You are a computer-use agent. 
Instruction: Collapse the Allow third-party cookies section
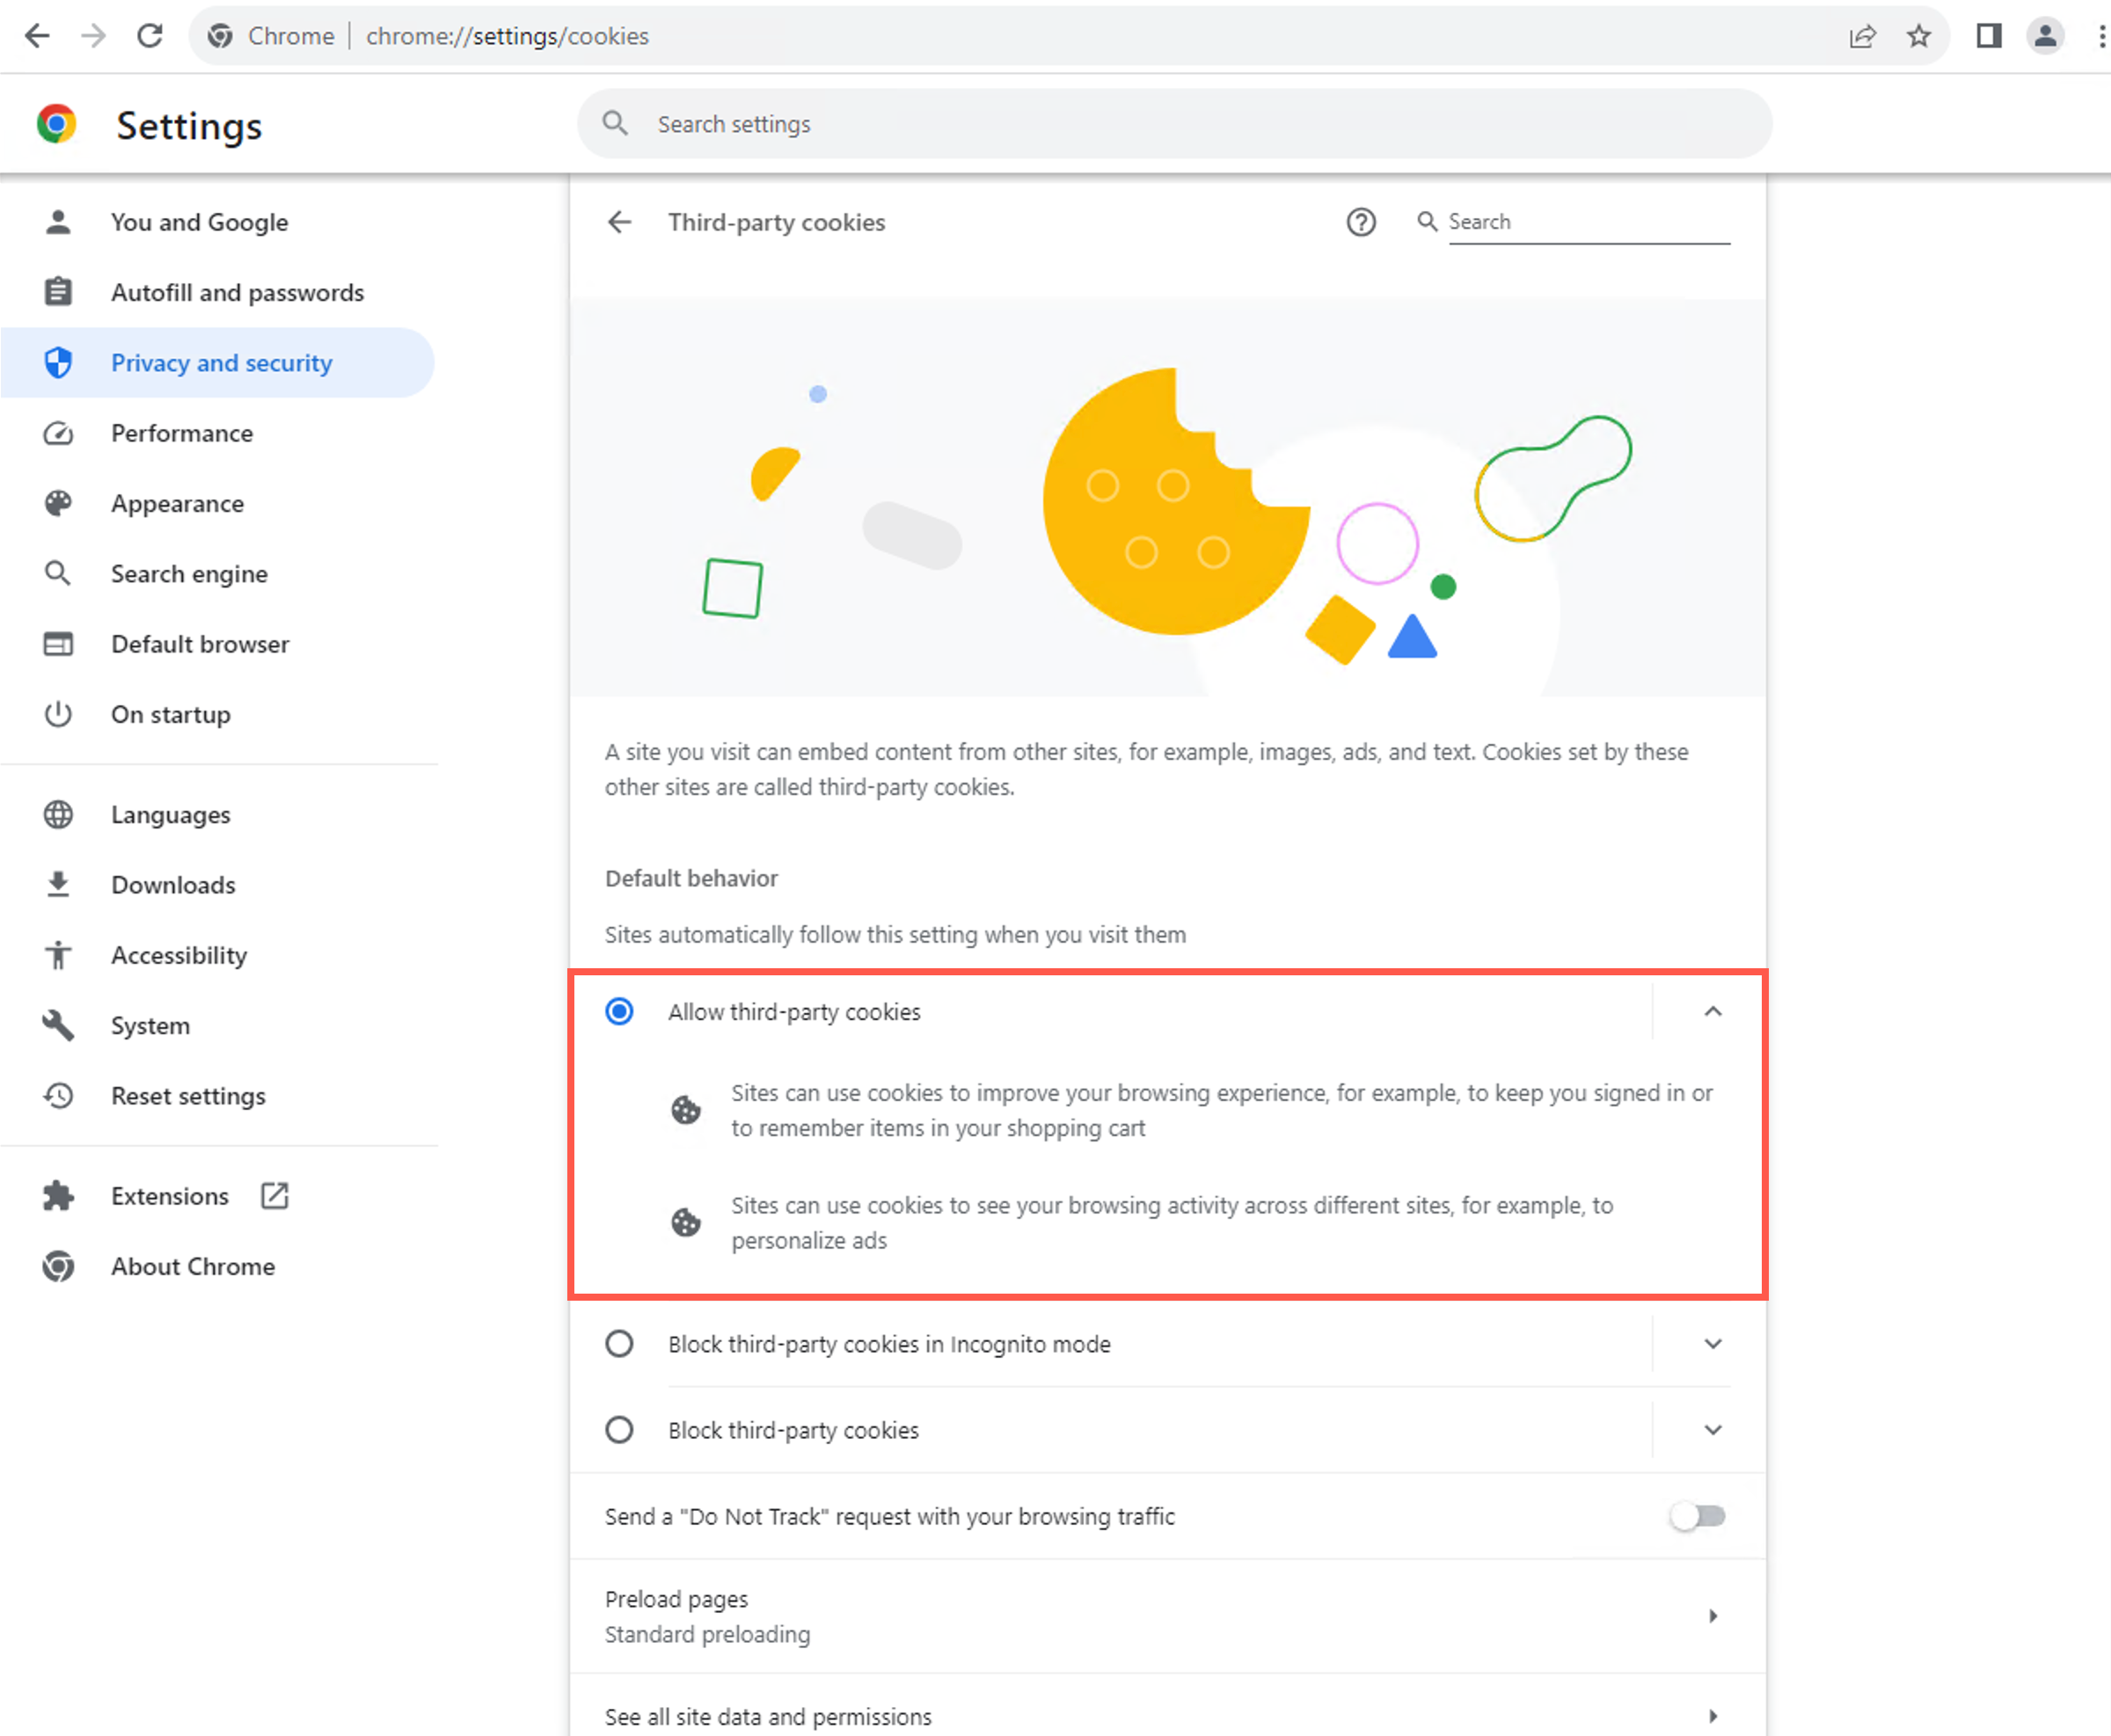coord(1714,1012)
